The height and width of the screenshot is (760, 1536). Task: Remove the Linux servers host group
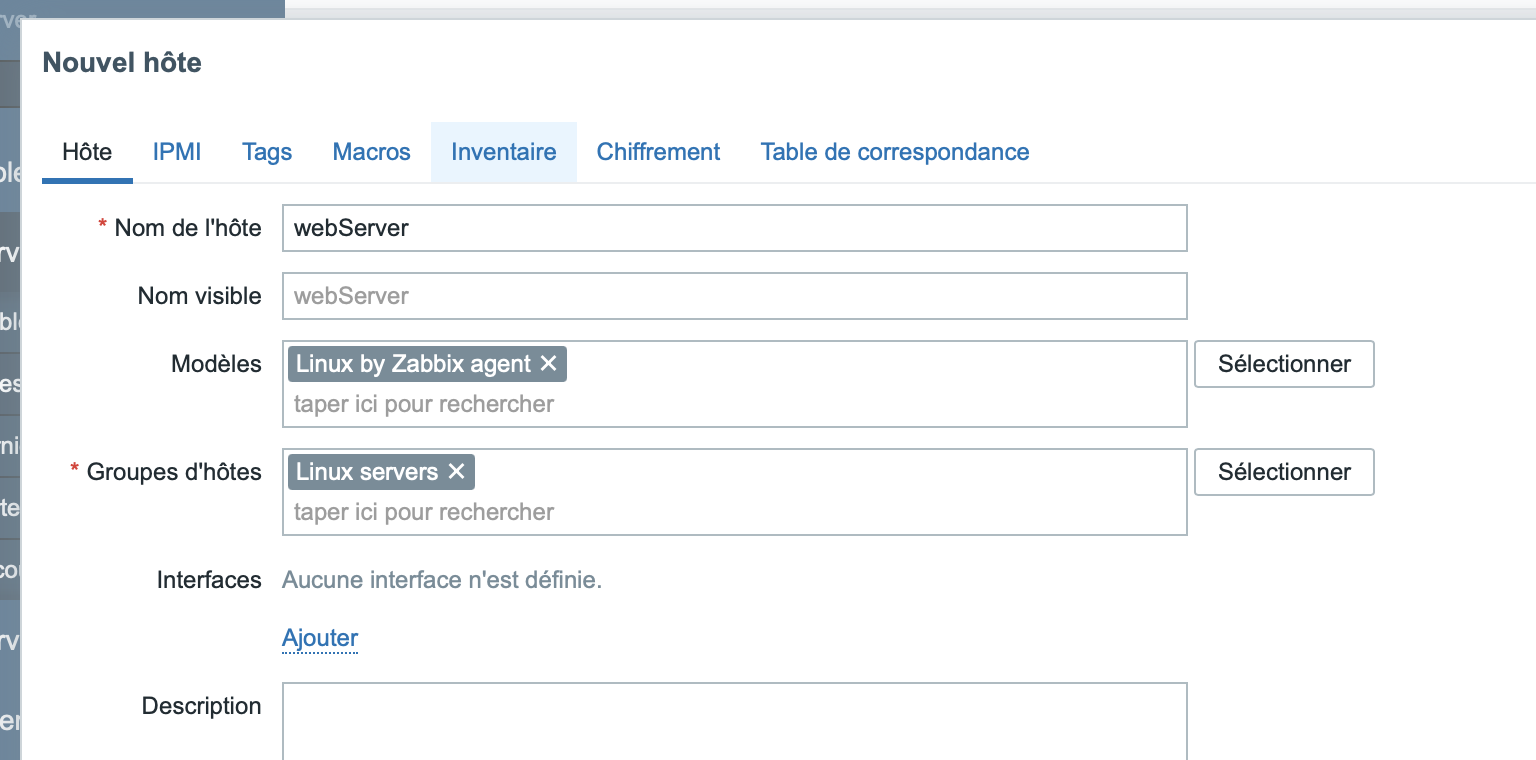(456, 472)
